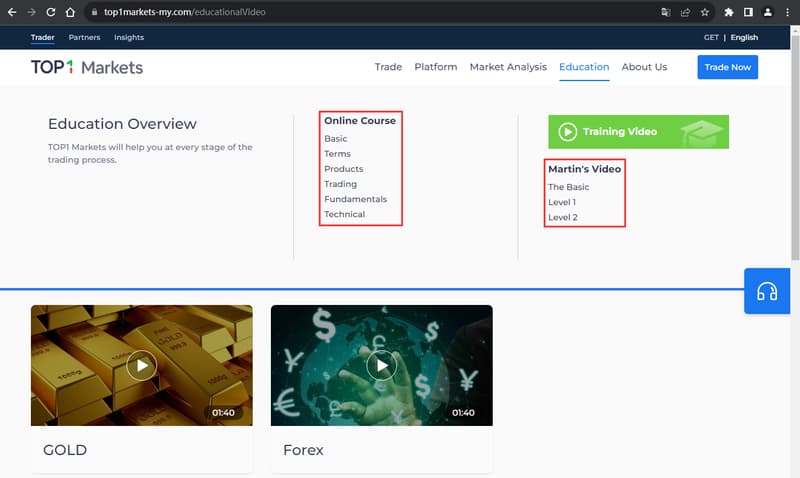Toggle the browser side panel icon
Image resolution: width=800 pixels, height=478 pixels.
[748, 12]
